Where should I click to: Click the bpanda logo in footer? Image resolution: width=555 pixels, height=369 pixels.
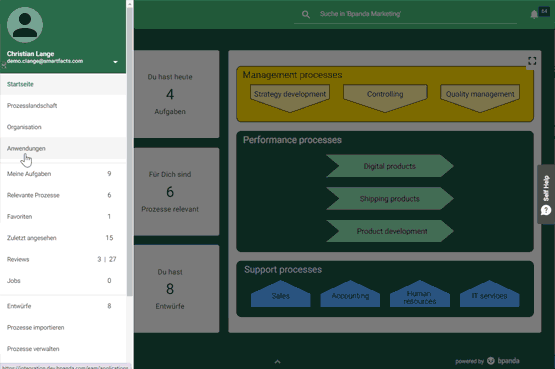click(503, 361)
